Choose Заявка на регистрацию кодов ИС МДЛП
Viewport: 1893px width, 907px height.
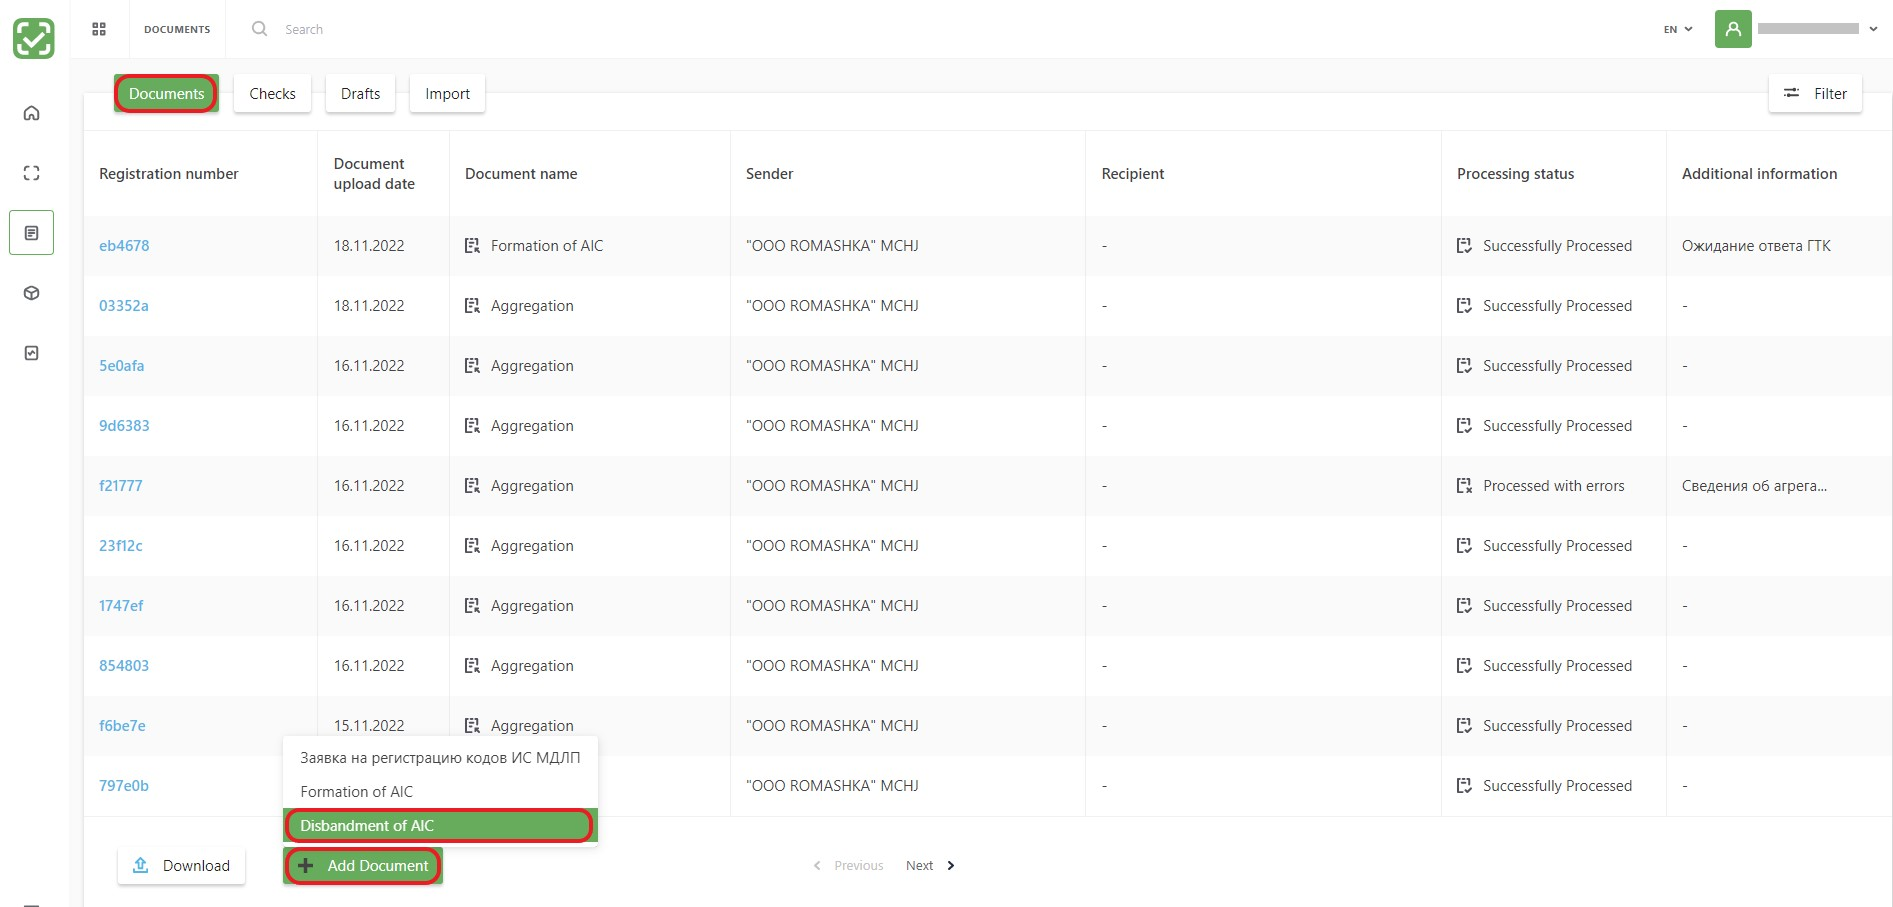(x=440, y=758)
